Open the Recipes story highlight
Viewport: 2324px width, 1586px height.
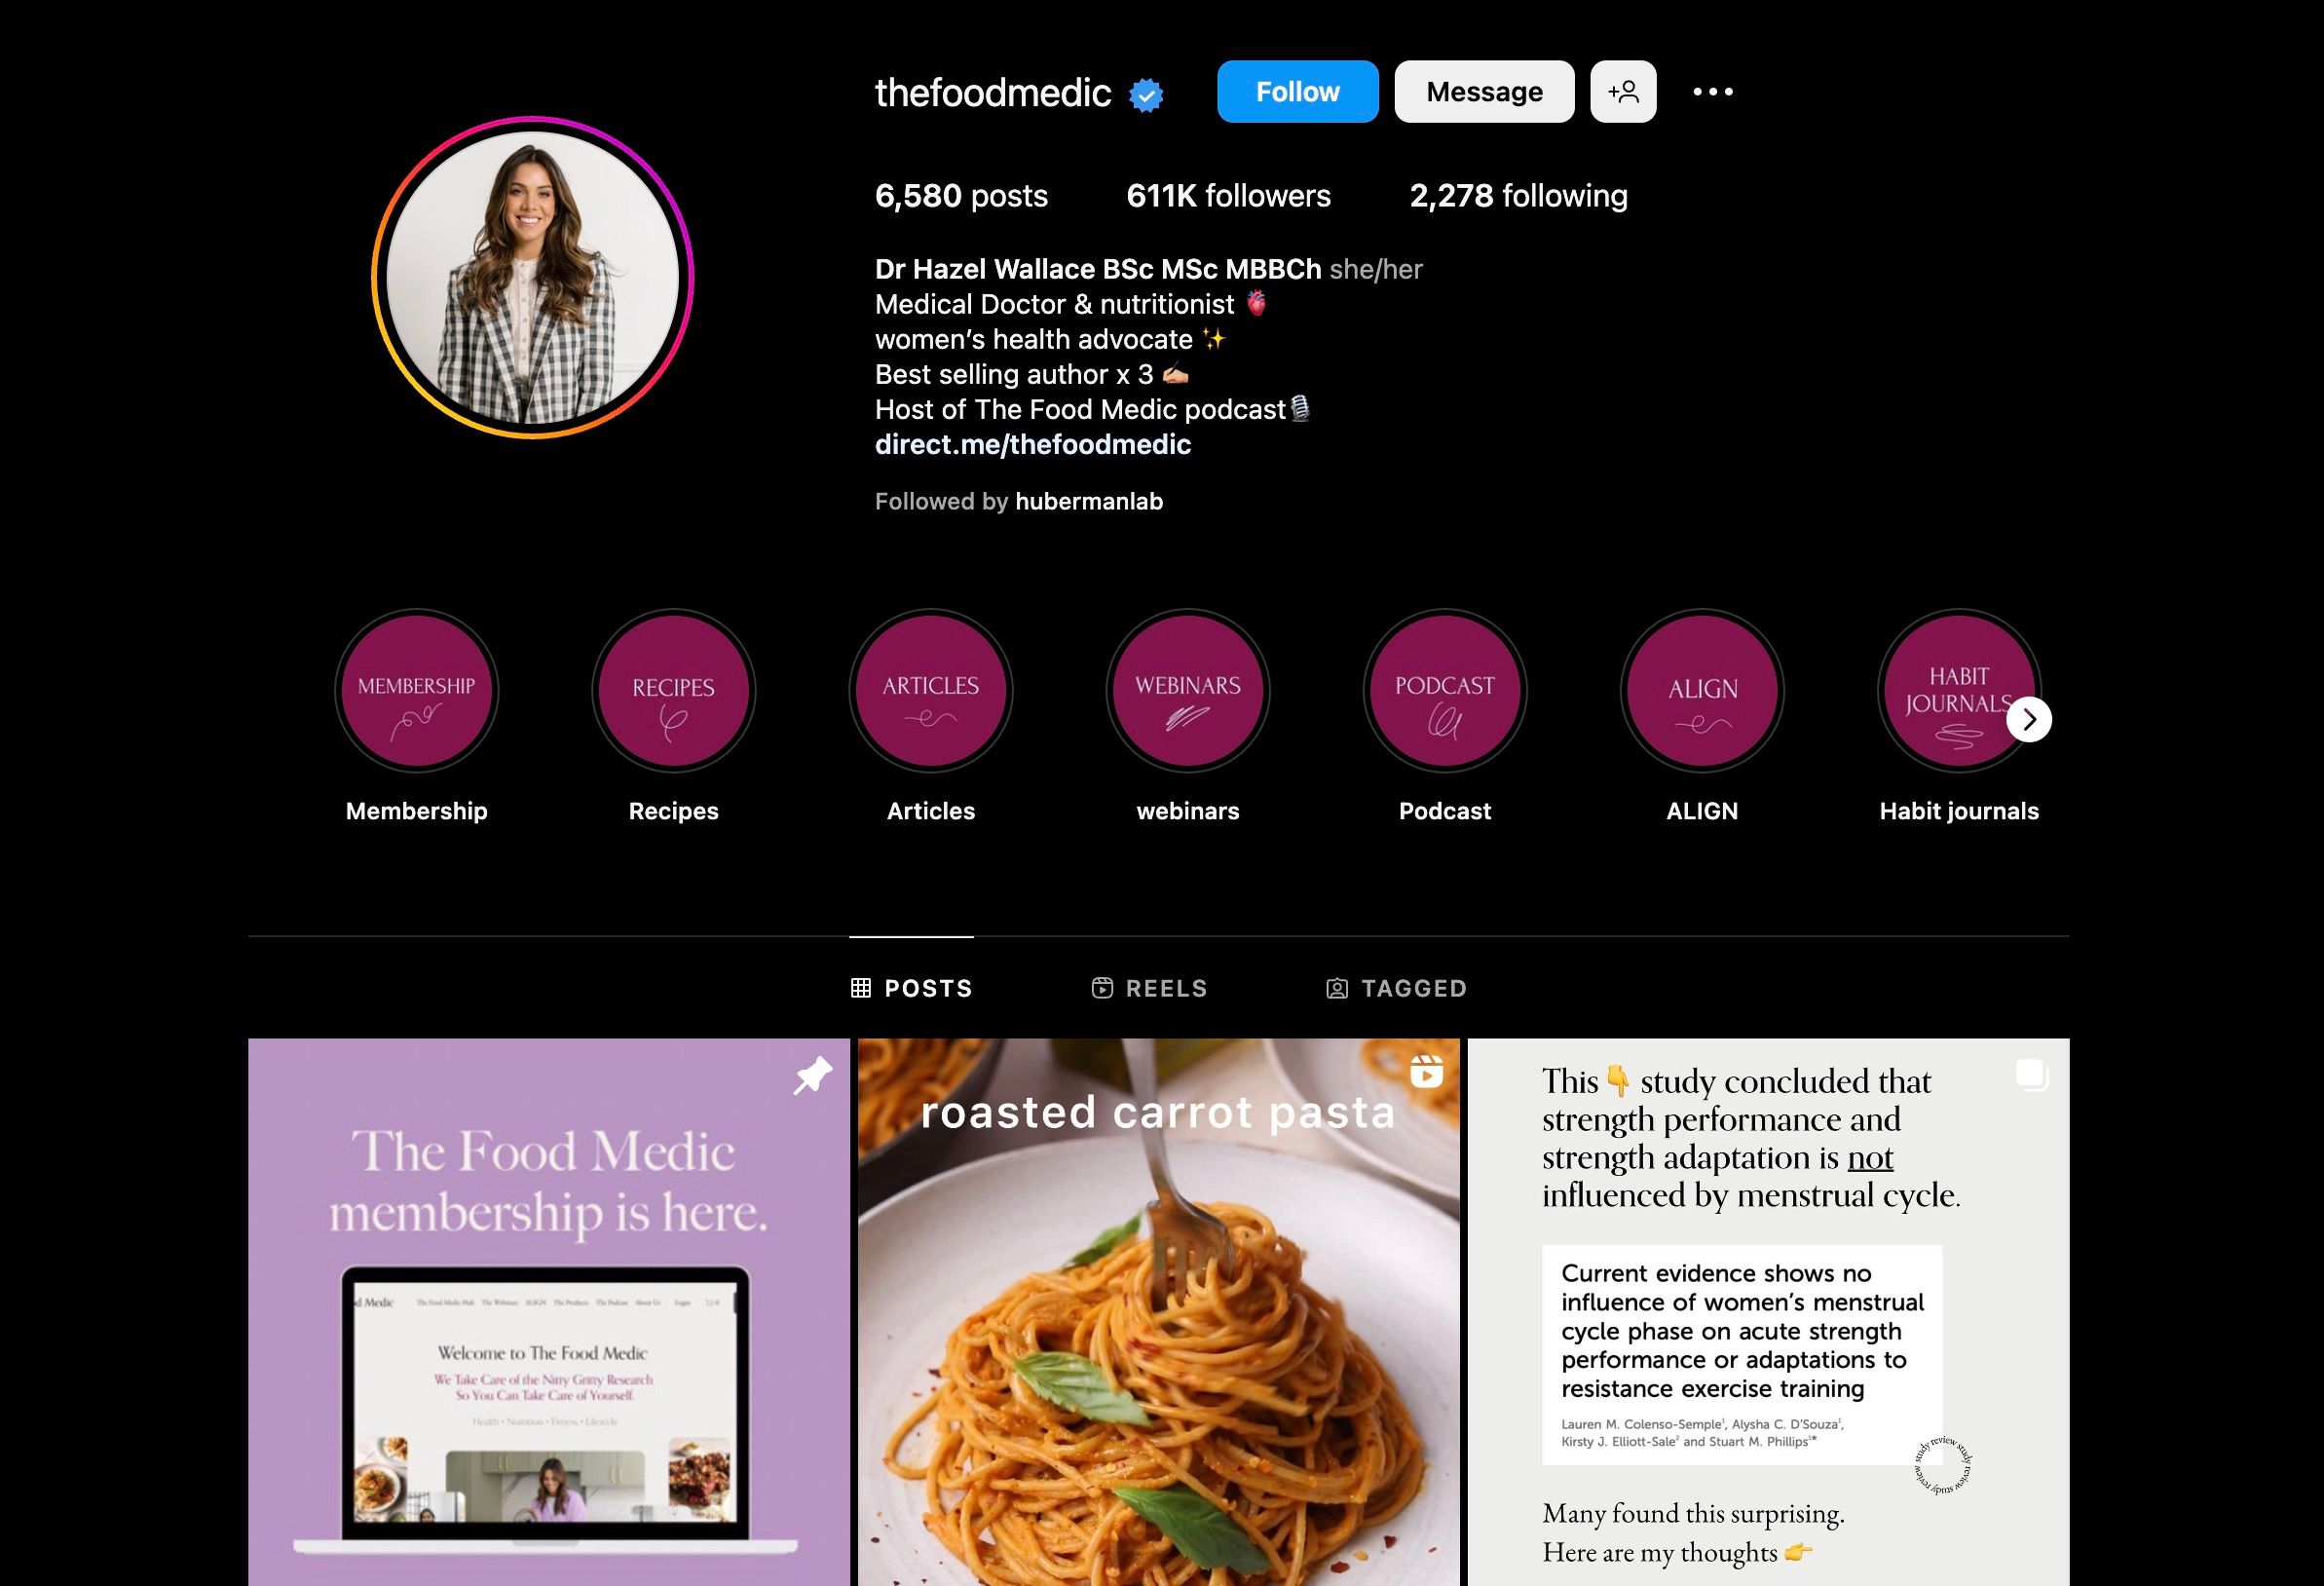(x=673, y=690)
